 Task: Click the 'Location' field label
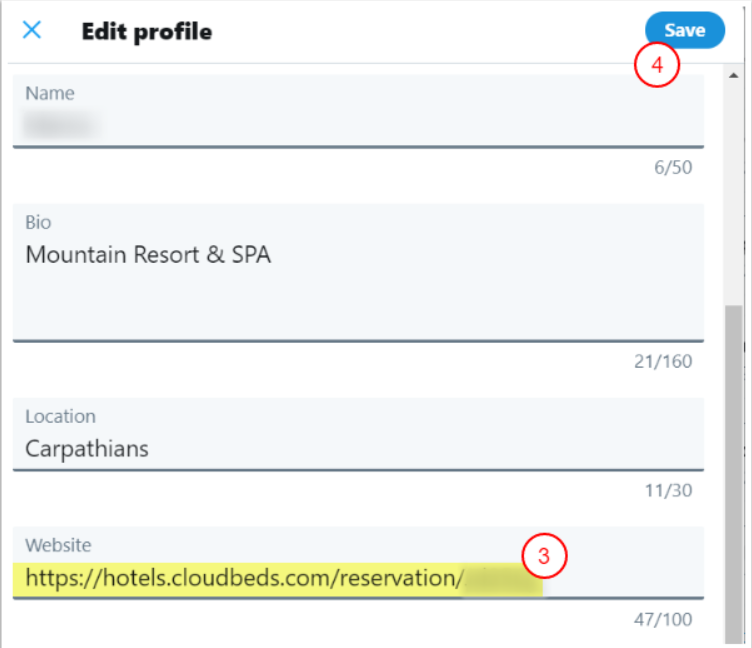pos(60,416)
